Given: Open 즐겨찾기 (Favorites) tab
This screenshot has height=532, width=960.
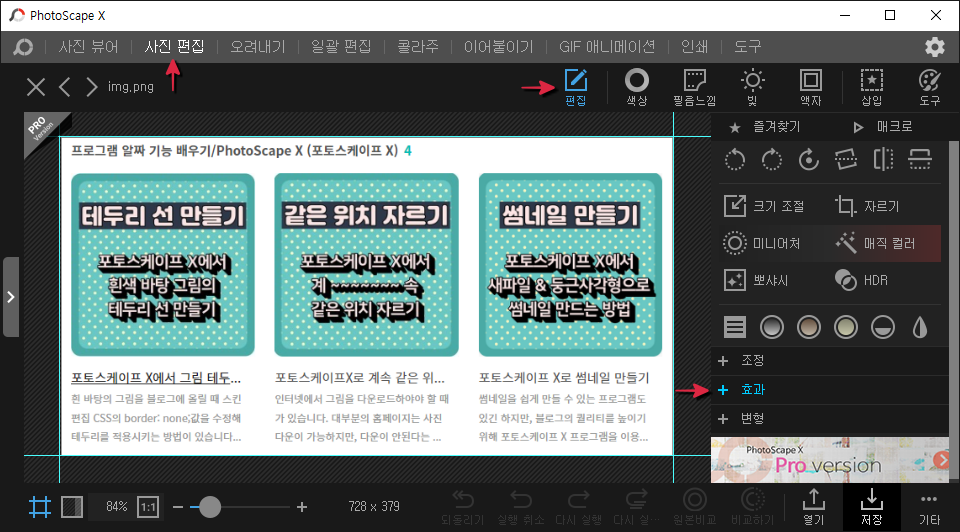Looking at the screenshot, I should click(765, 127).
